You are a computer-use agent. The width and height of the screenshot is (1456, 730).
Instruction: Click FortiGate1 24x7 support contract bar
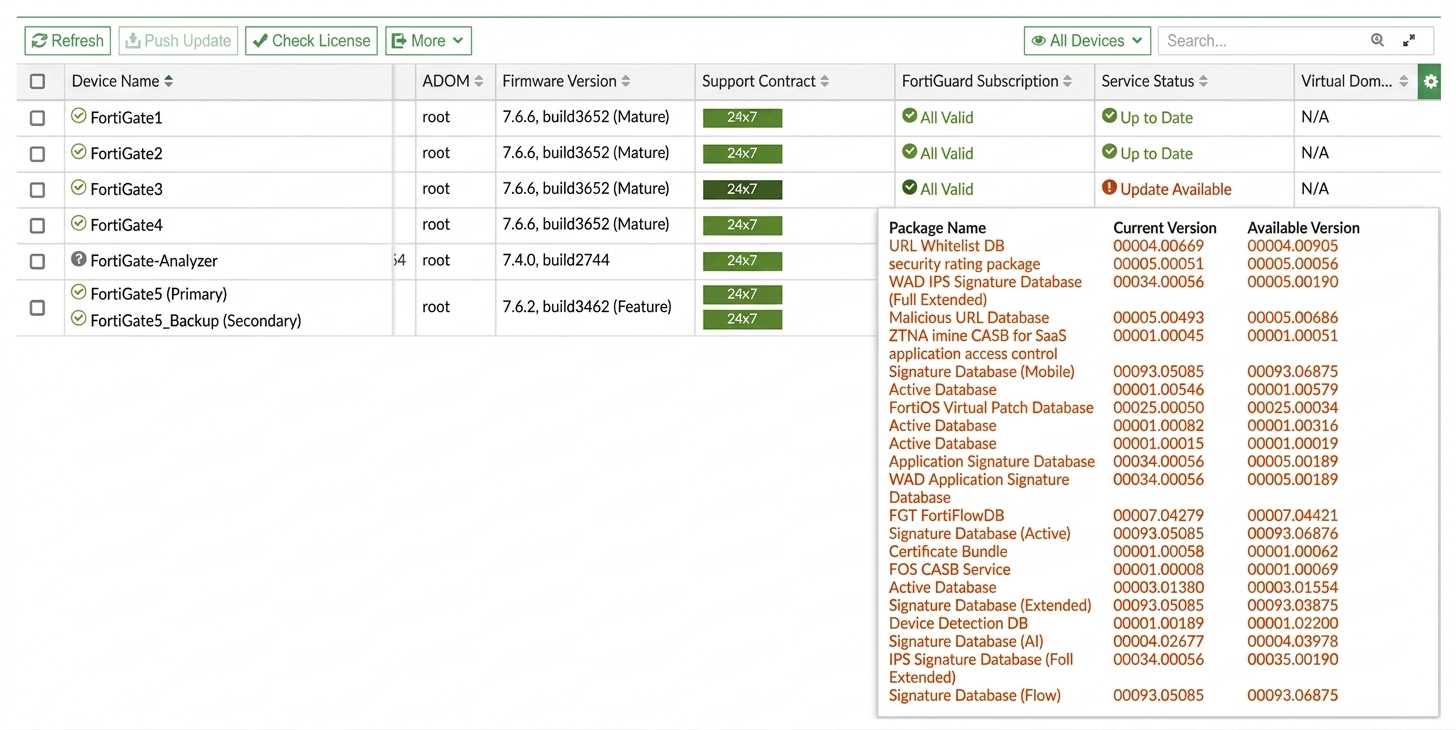tap(742, 118)
